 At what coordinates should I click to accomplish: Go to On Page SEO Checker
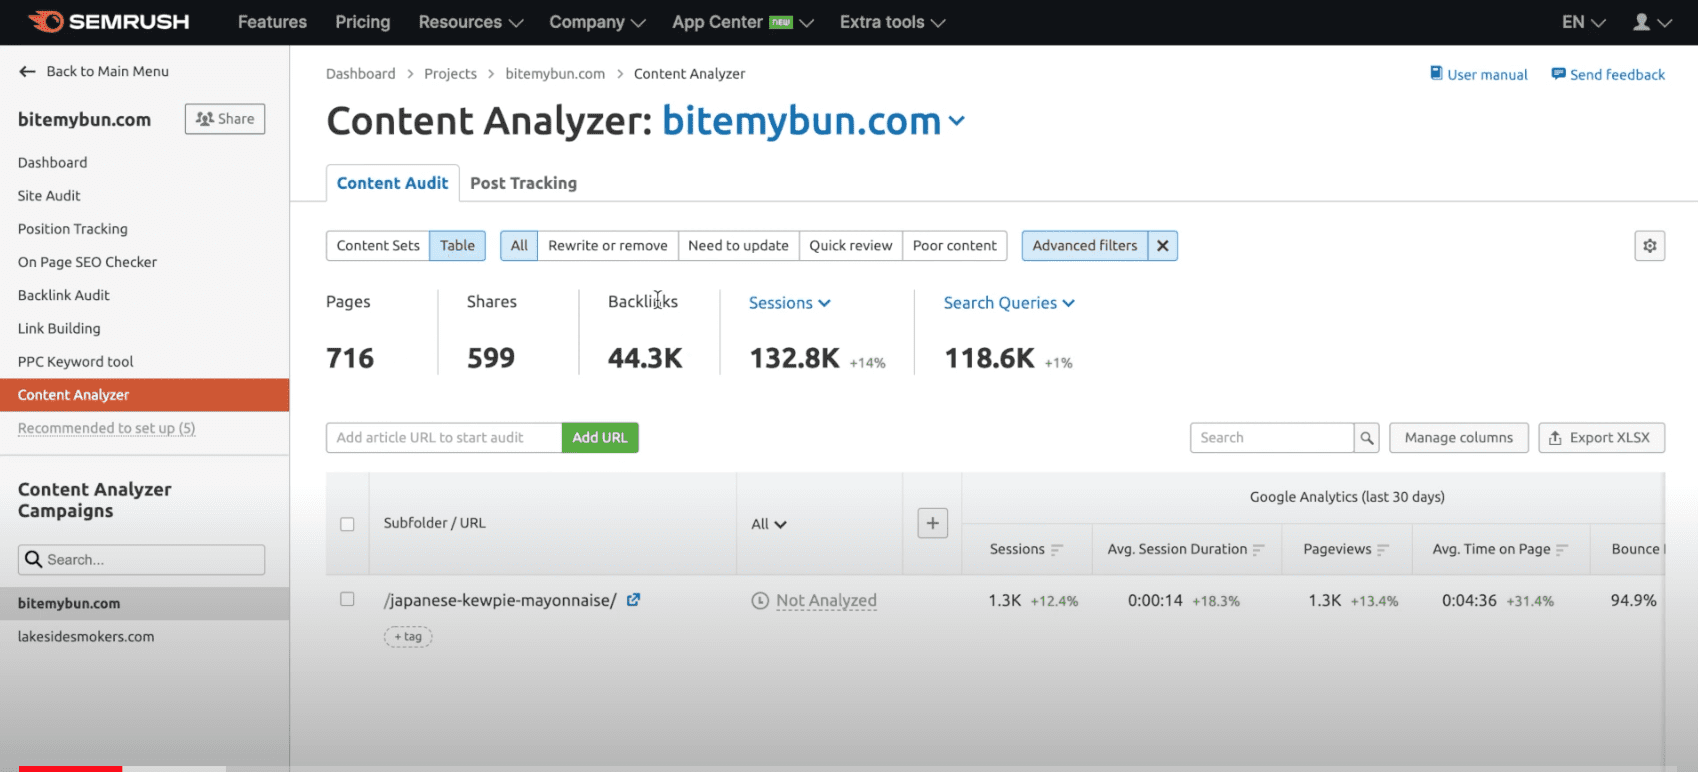(87, 262)
